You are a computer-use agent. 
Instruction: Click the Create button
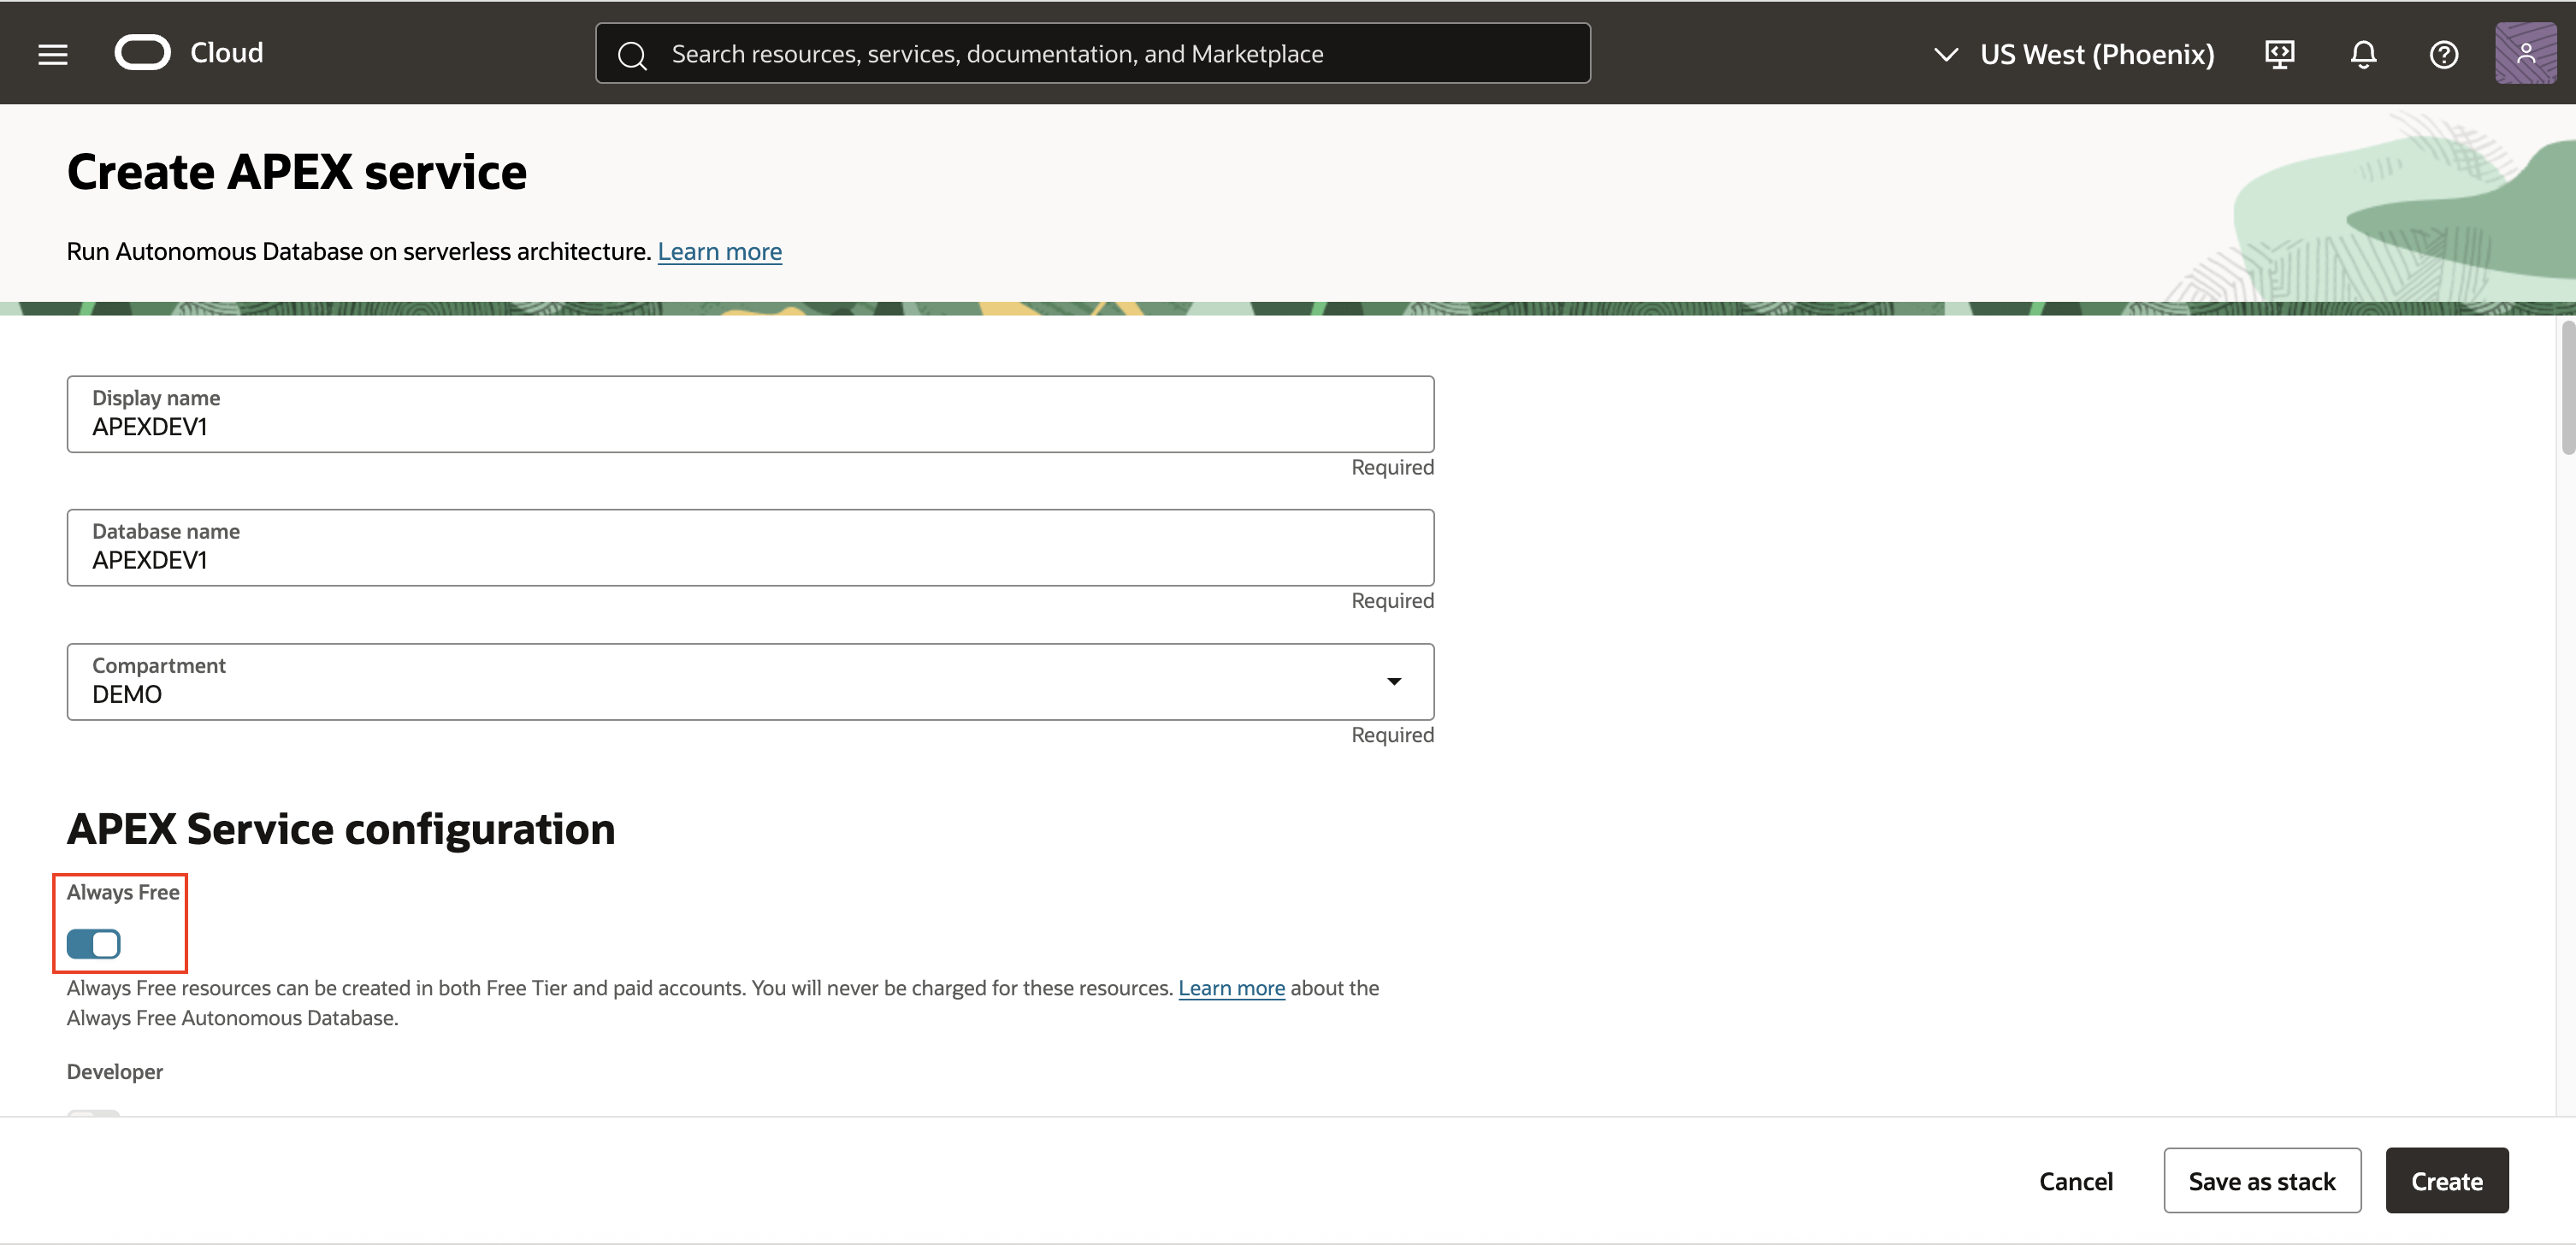coord(2446,1180)
